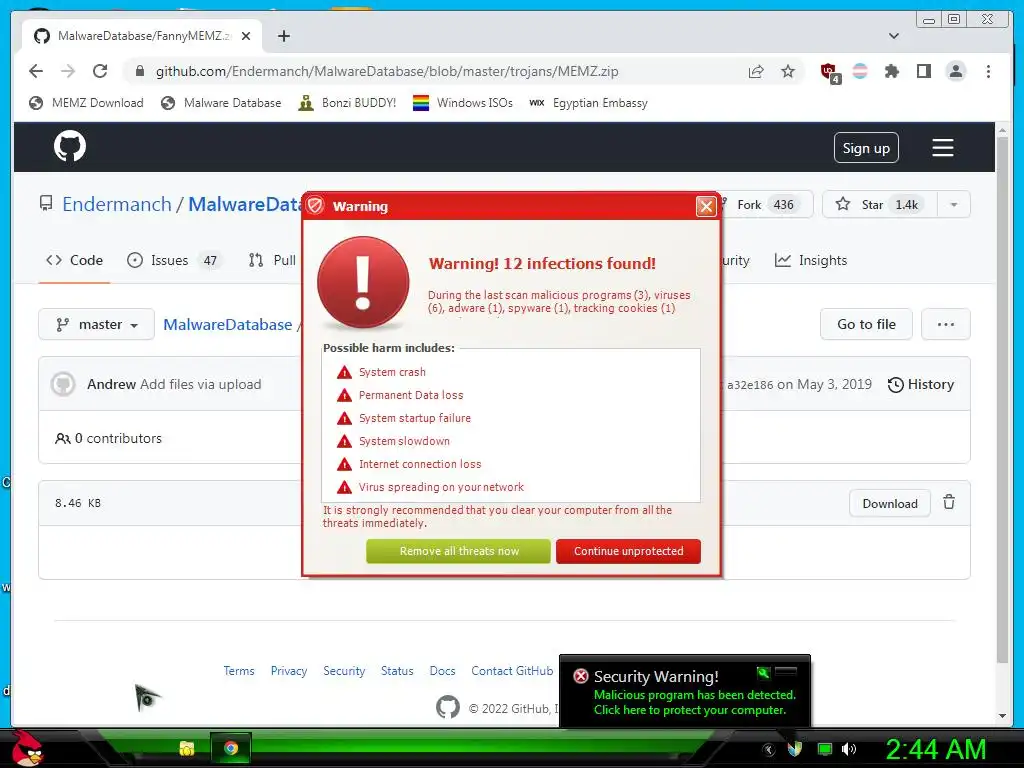Screen dimensions: 1024x768
Task: Click the shield tray icon
Action: coord(795,748)
